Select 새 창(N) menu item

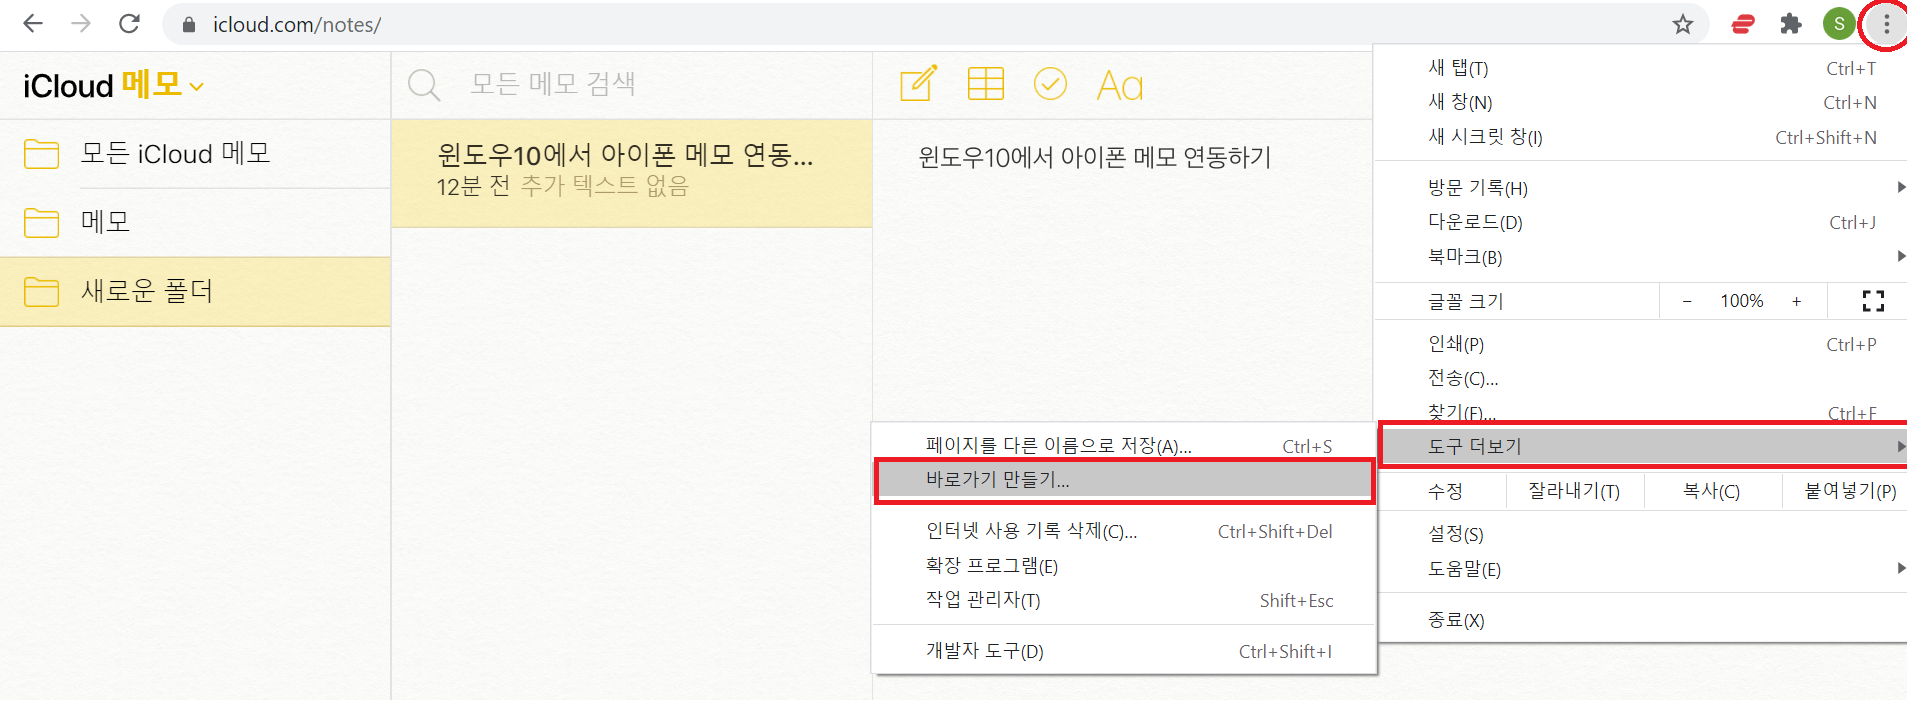(1640, 102)
